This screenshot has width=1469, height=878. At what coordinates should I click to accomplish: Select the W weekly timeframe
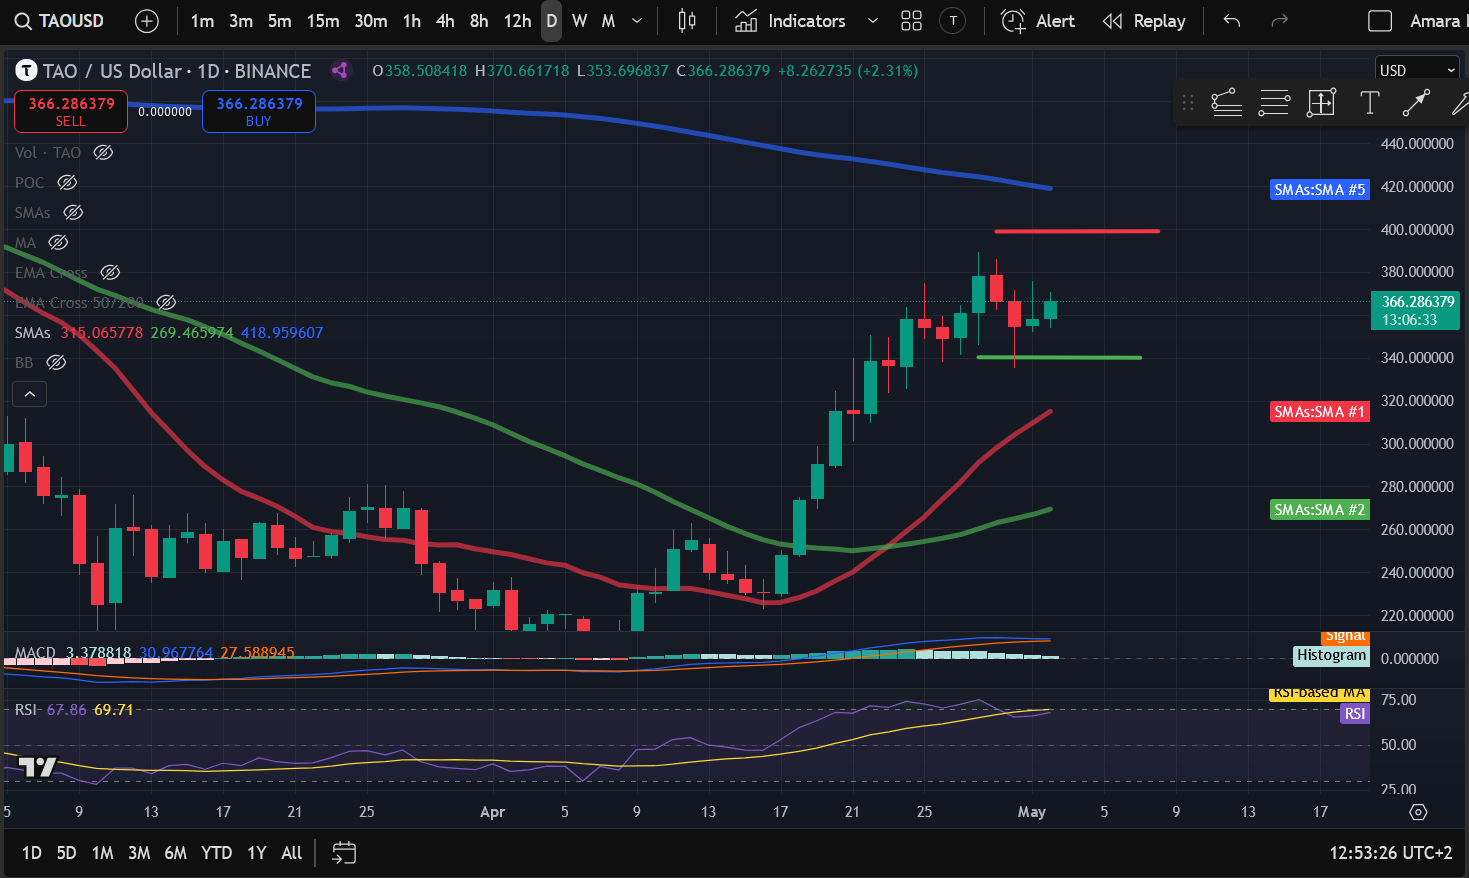[579, 21]
